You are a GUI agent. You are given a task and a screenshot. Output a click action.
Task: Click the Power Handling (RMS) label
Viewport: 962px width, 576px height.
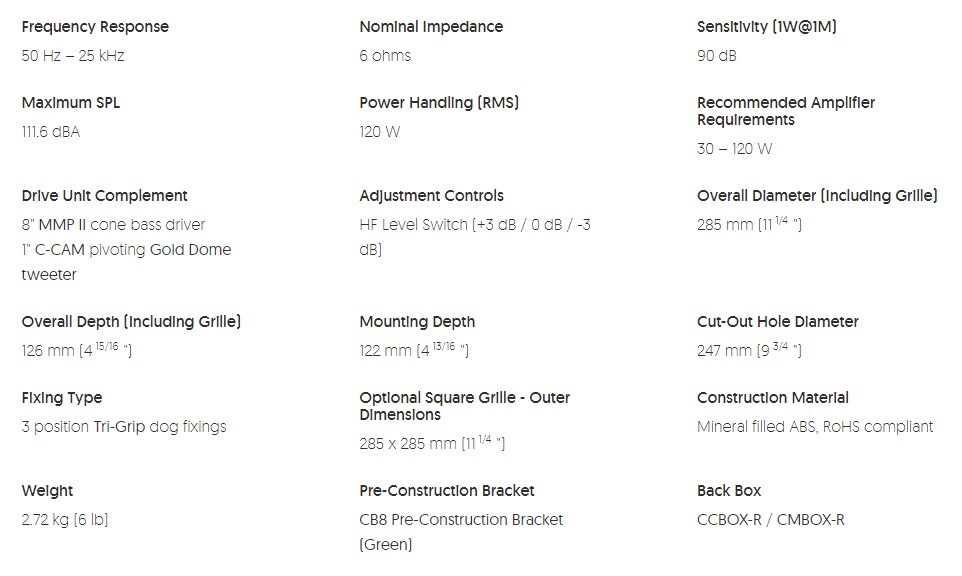[439, 103]
